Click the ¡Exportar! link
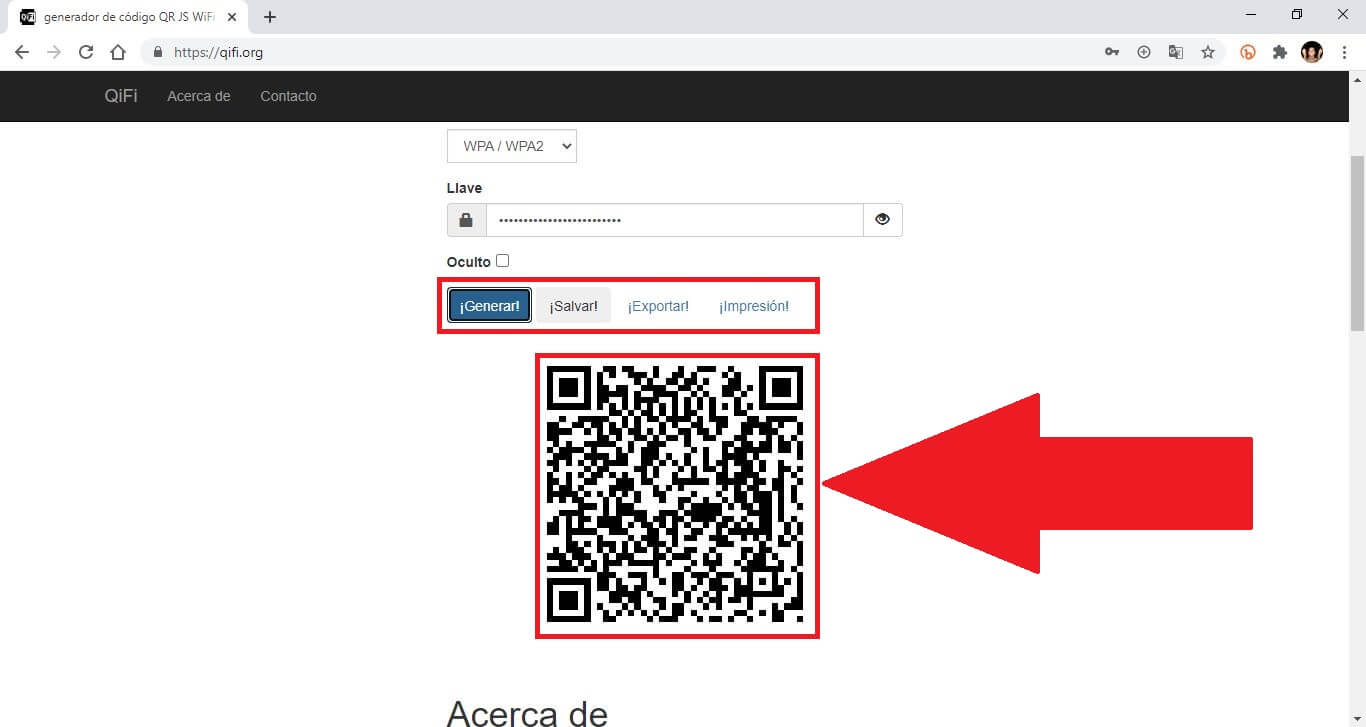 pyautogui.click(x=658, y=306)
